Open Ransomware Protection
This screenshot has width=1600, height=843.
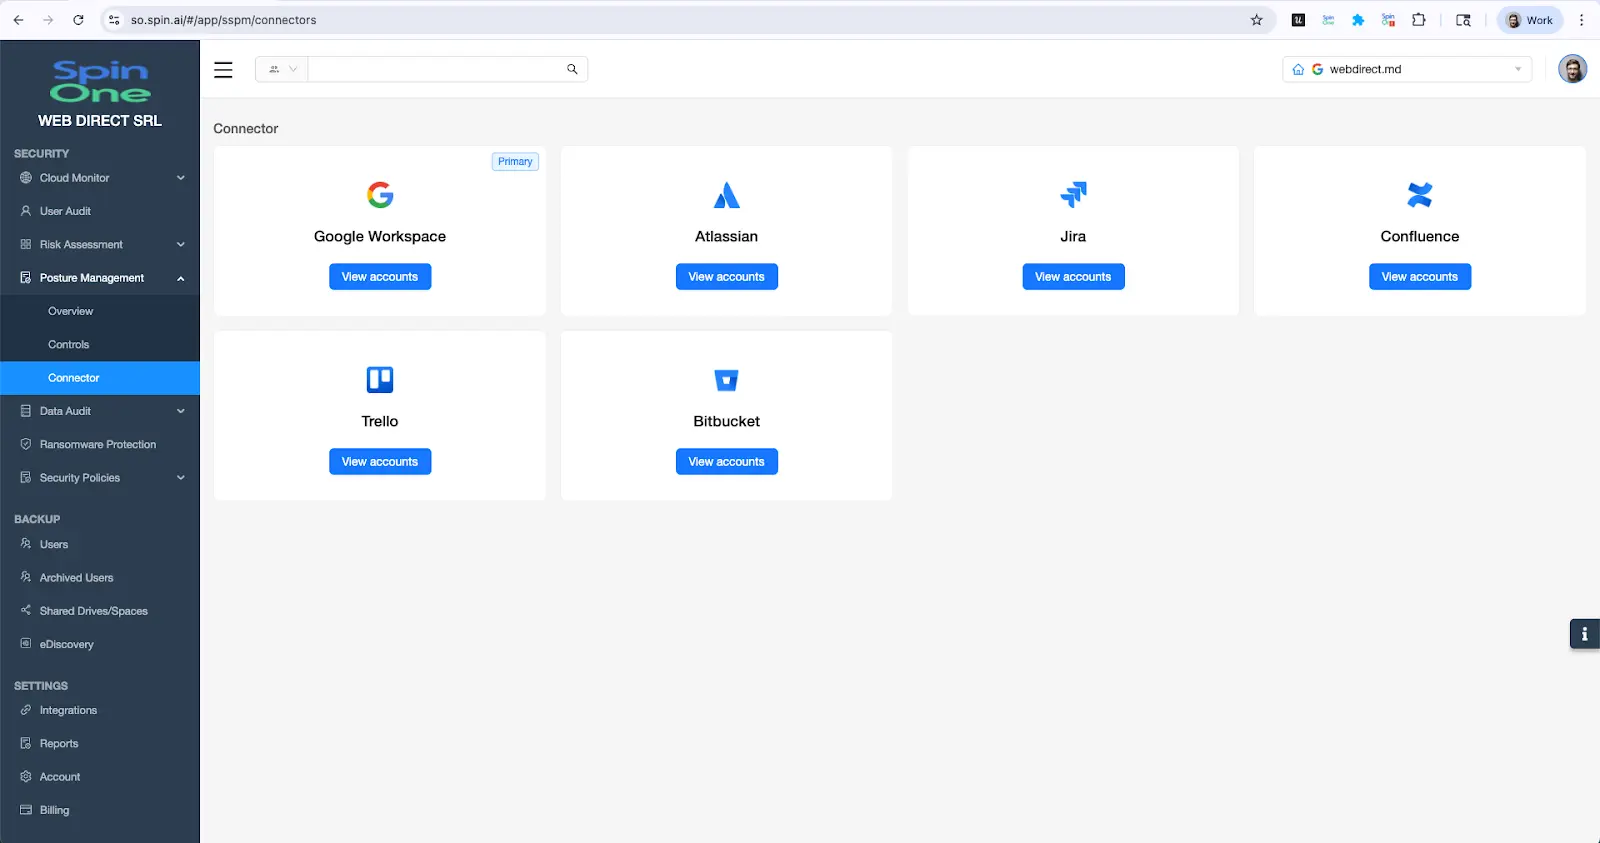[x=100, y=444]
